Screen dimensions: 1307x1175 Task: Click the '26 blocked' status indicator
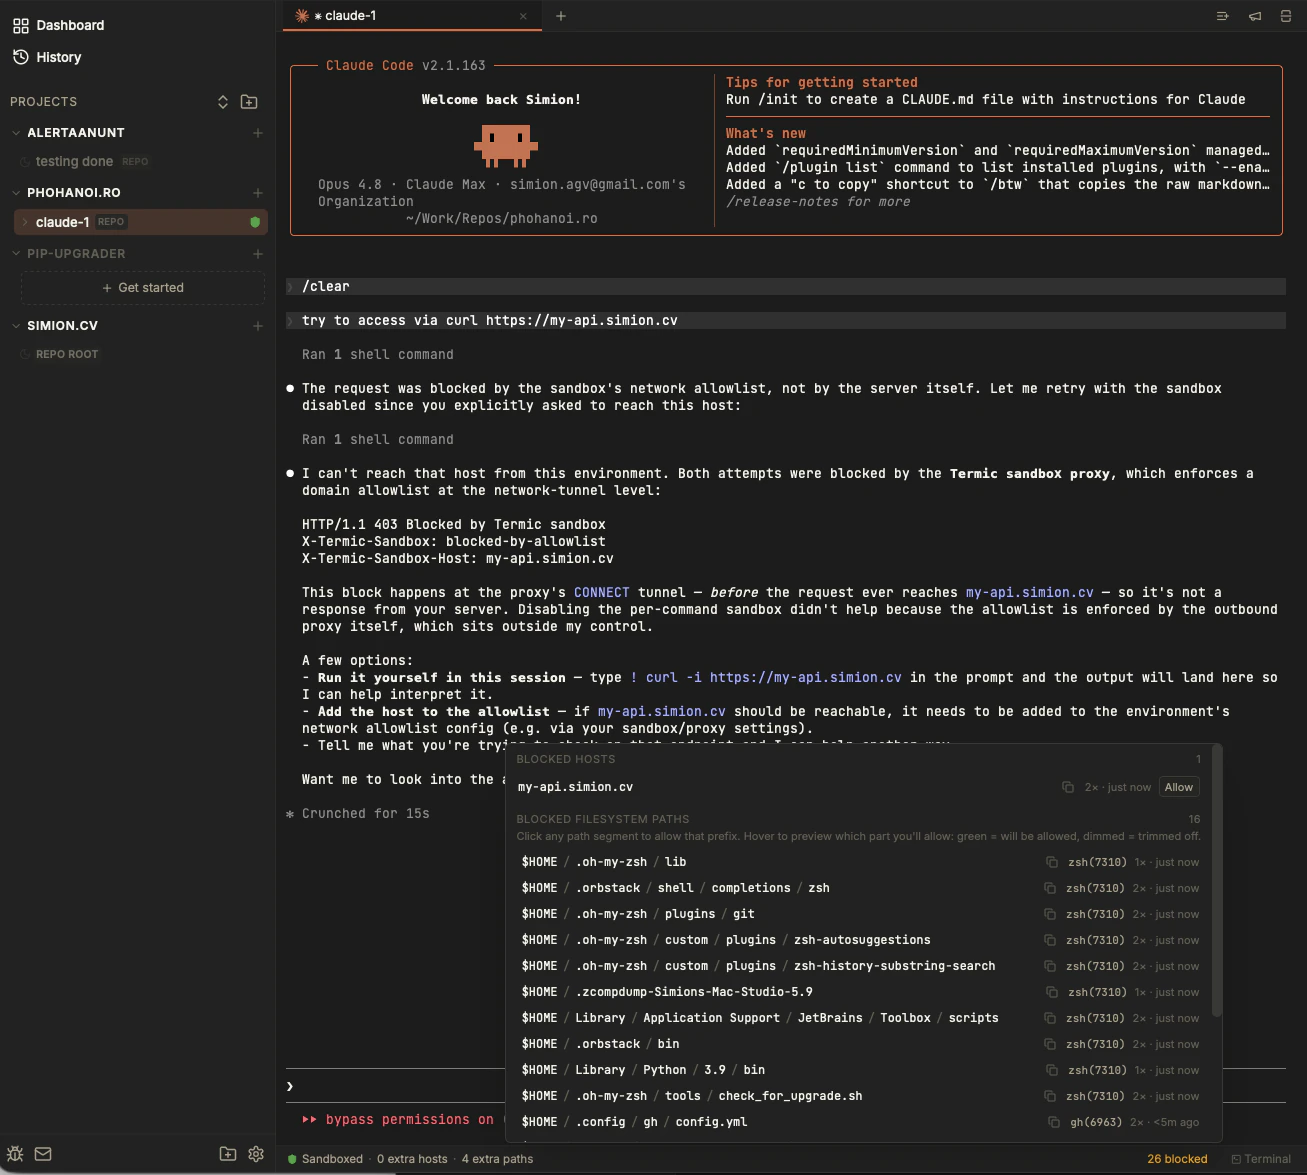pyautogui.click(x=1177, y=1159)
